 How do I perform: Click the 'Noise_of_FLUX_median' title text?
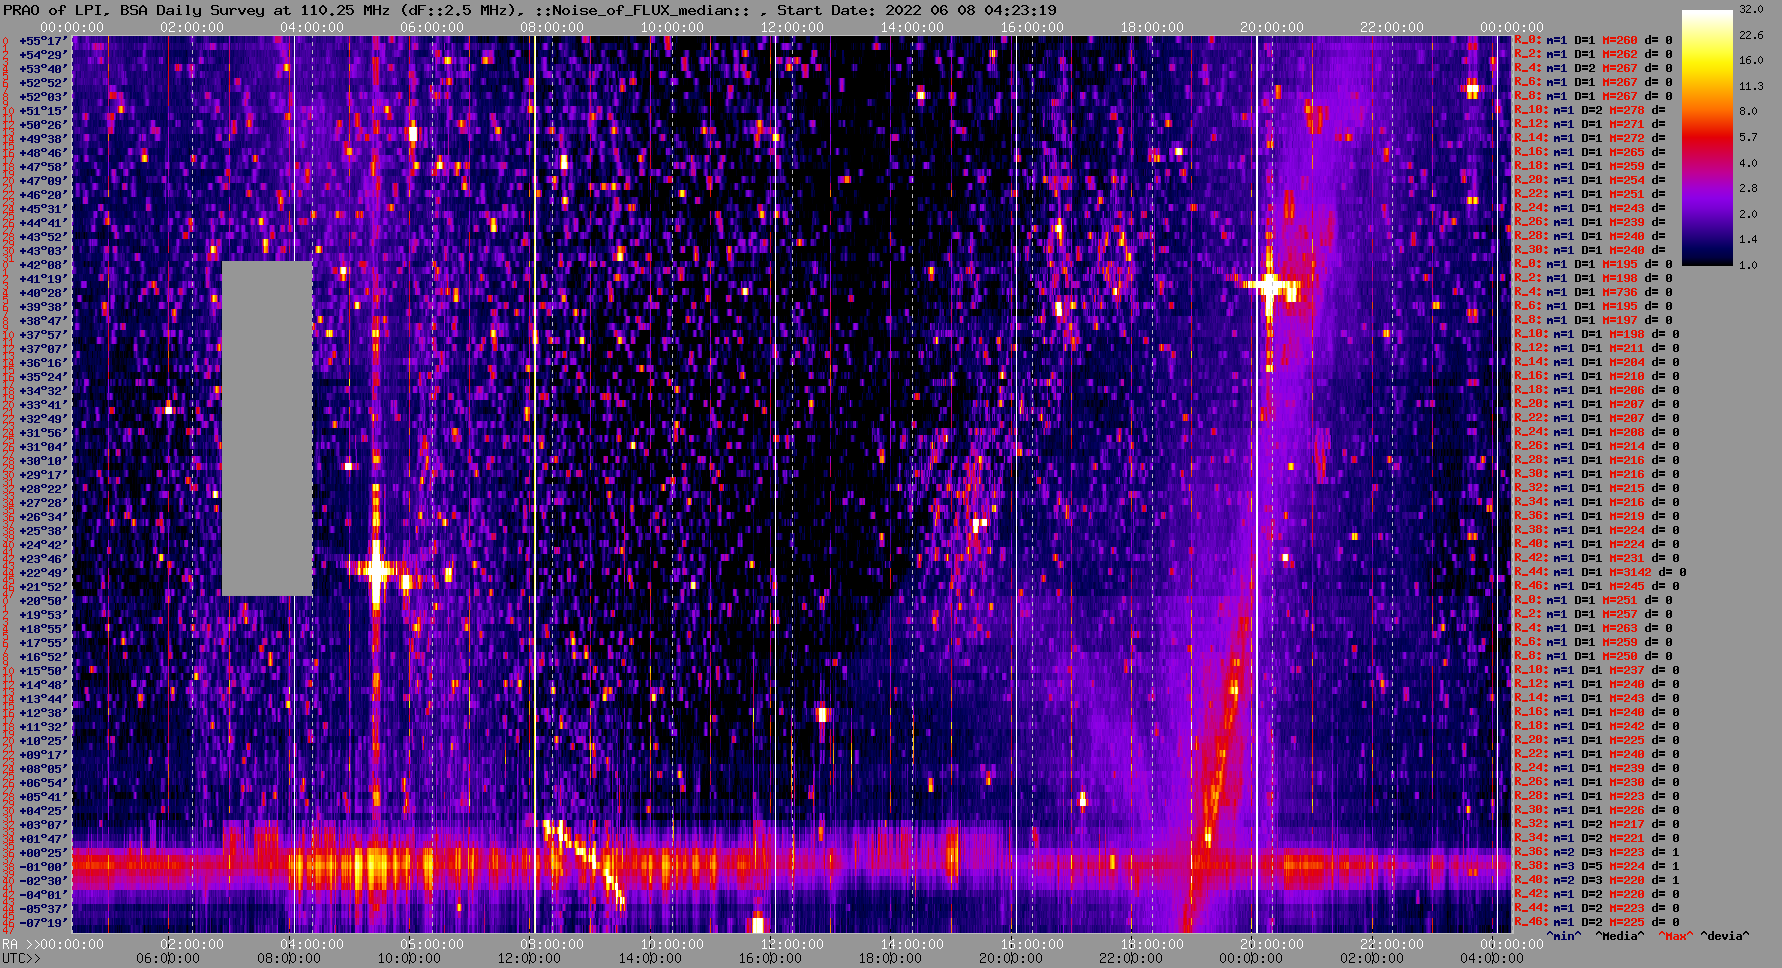click(642, 10)
